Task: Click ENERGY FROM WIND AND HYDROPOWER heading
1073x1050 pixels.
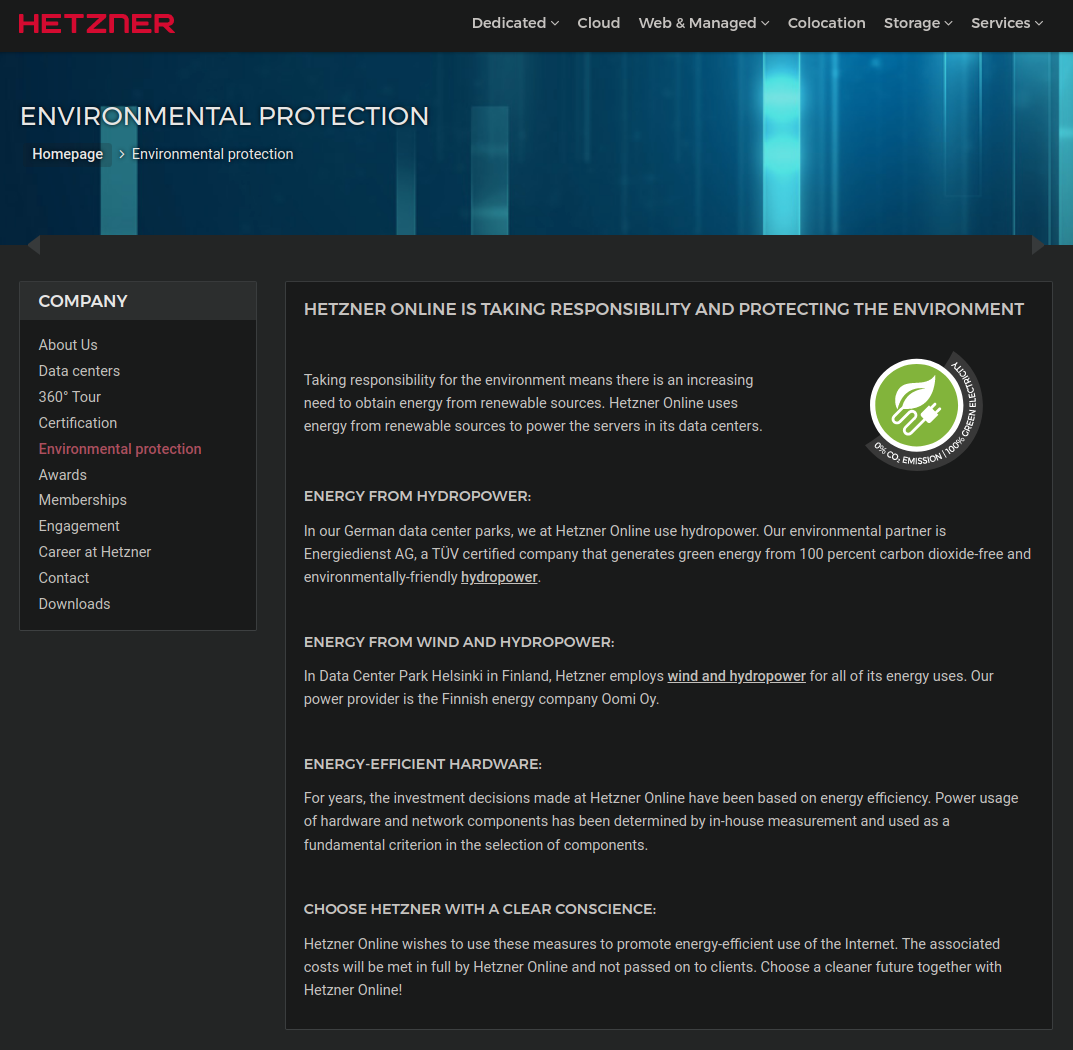Action: click(x=459, y=642)
